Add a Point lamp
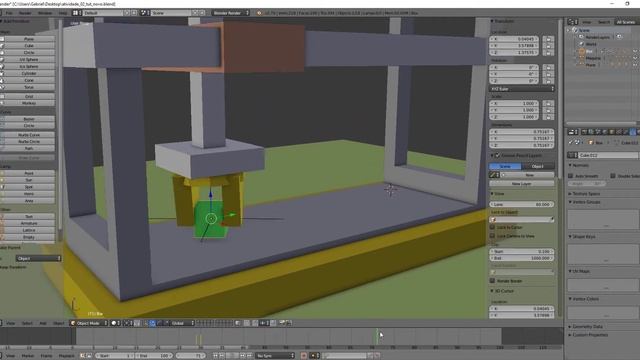The width and height of the screenshot is (640, 360). point(29,173)
